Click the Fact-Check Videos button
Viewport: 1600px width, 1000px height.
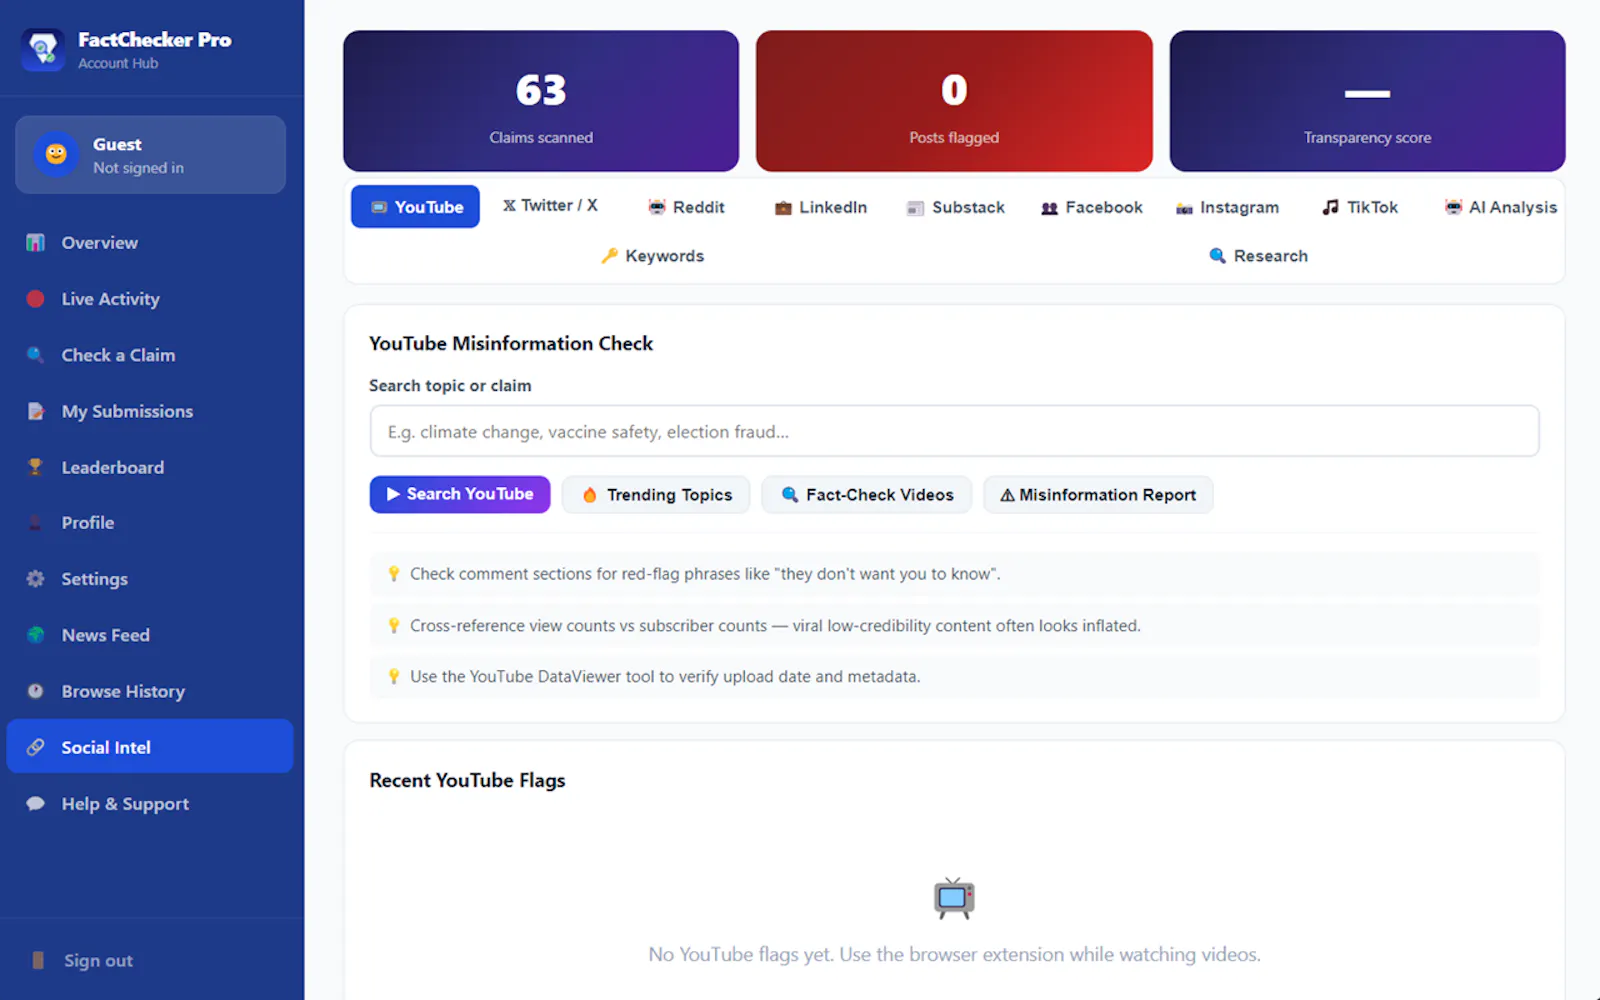(866, 495)
